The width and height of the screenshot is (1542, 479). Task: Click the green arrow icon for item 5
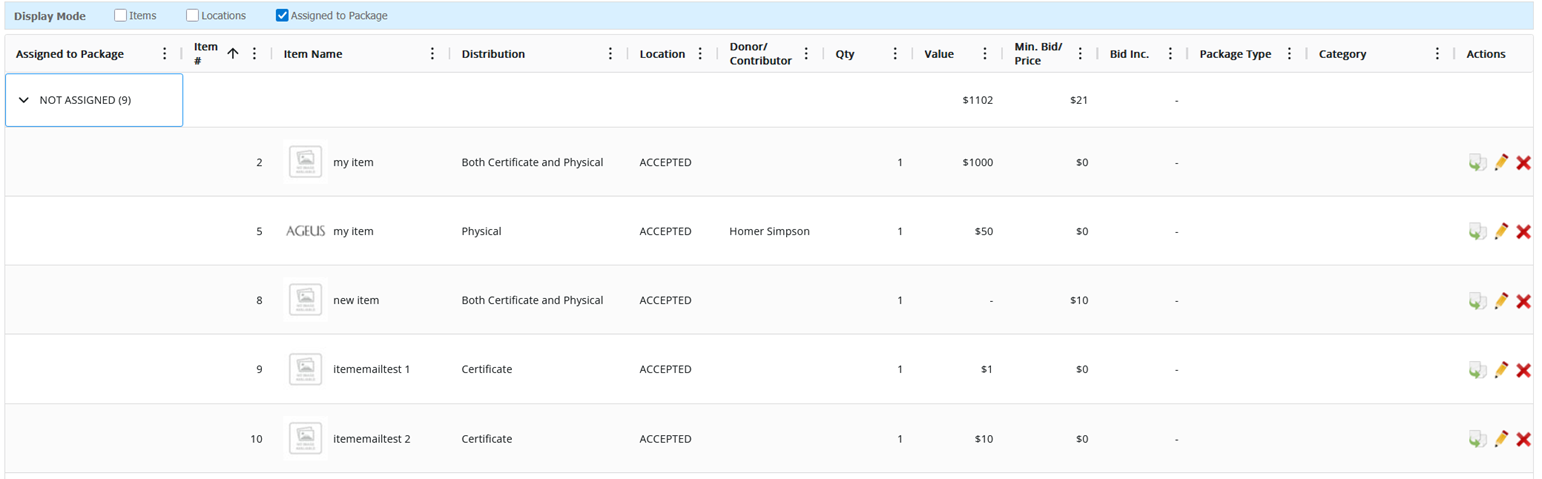1477,232
